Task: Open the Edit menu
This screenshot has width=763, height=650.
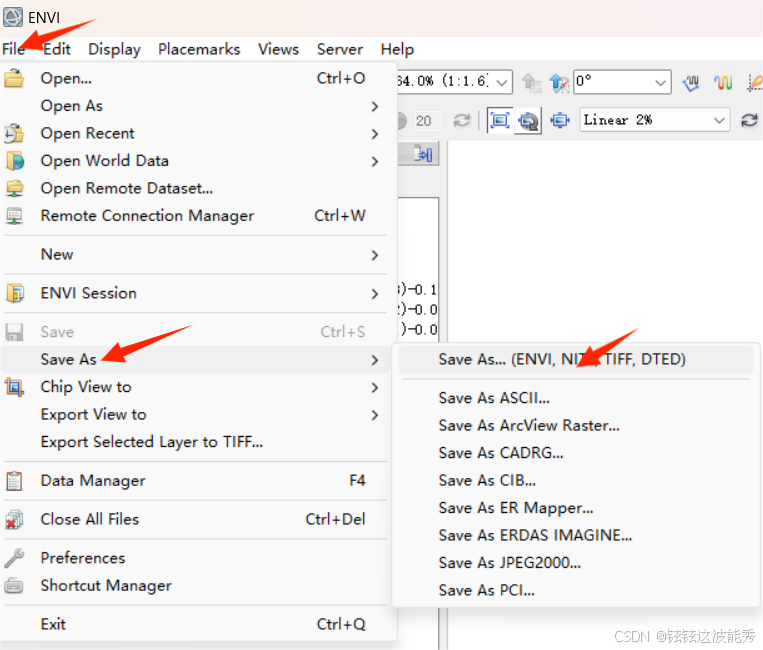Action: 57,49
